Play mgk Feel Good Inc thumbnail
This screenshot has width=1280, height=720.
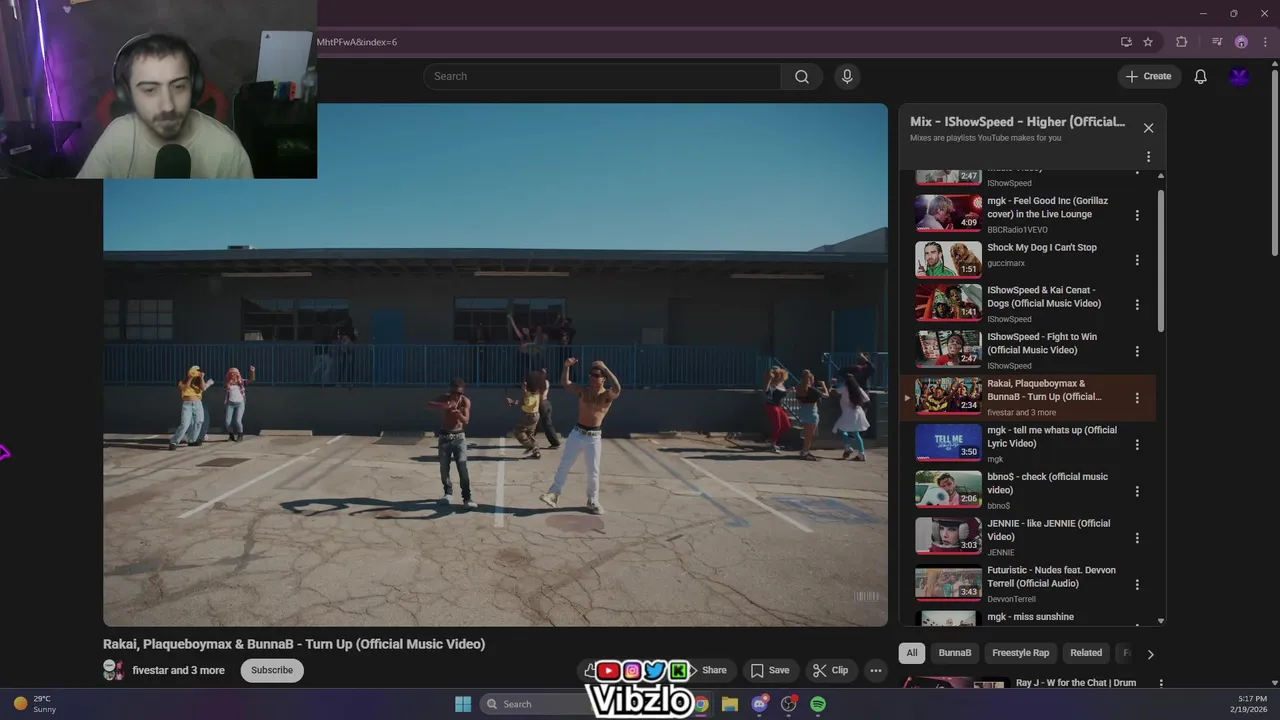pyautogui.click(x=948, y=212)
